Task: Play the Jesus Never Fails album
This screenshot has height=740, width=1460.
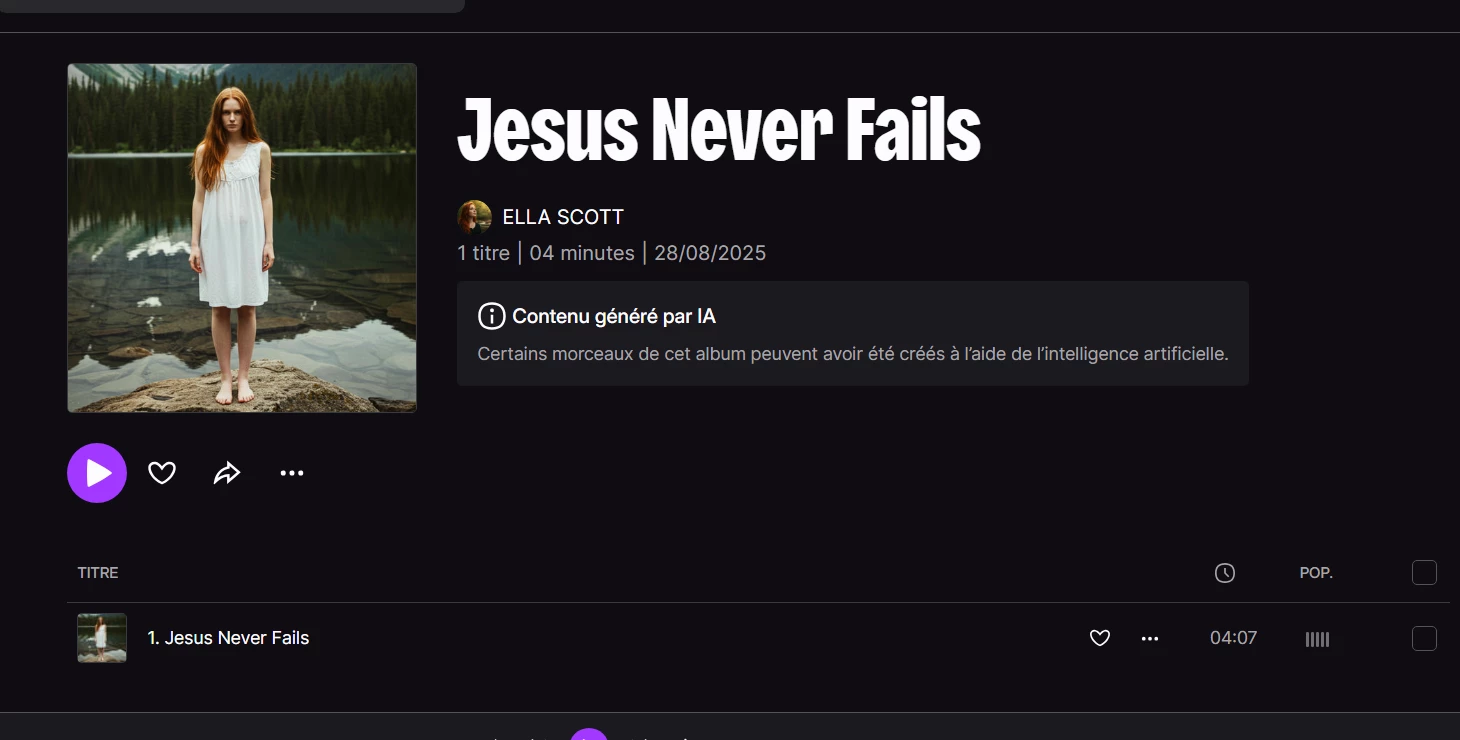Action: (x=97, y=473)
